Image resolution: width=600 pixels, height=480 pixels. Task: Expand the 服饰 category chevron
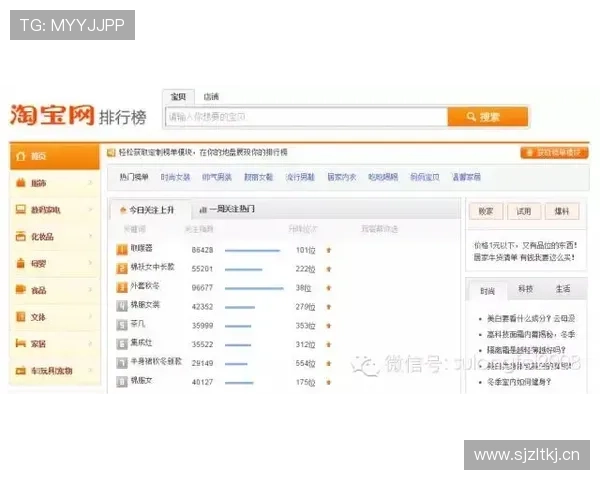coord(91,183)
